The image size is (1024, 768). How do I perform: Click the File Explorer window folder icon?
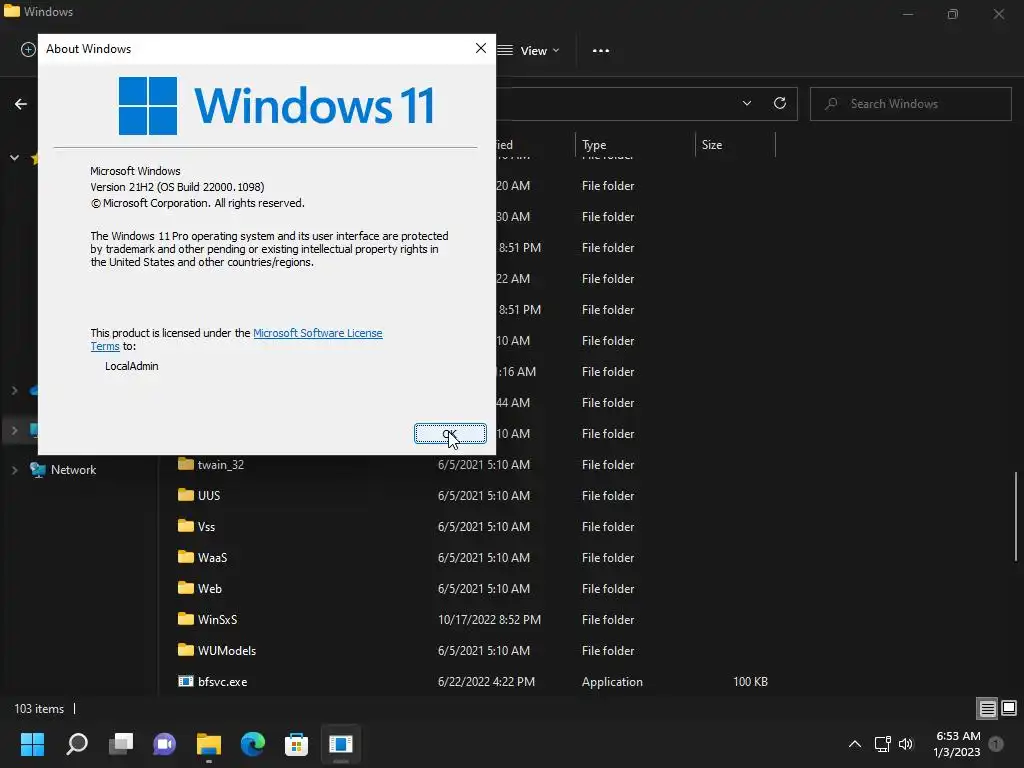pos(12,11)
